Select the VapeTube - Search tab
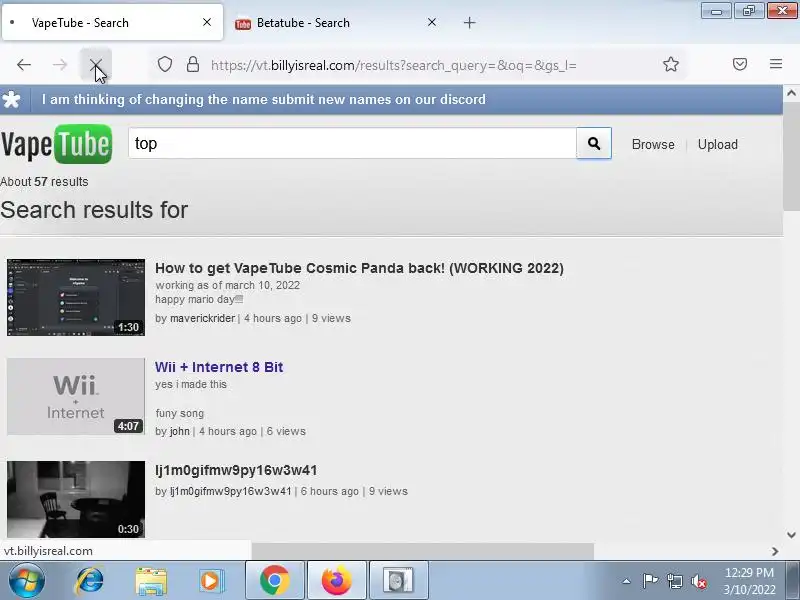Viewport: 800px width, 600px height. pyautogui.click(x=112, y=22)
